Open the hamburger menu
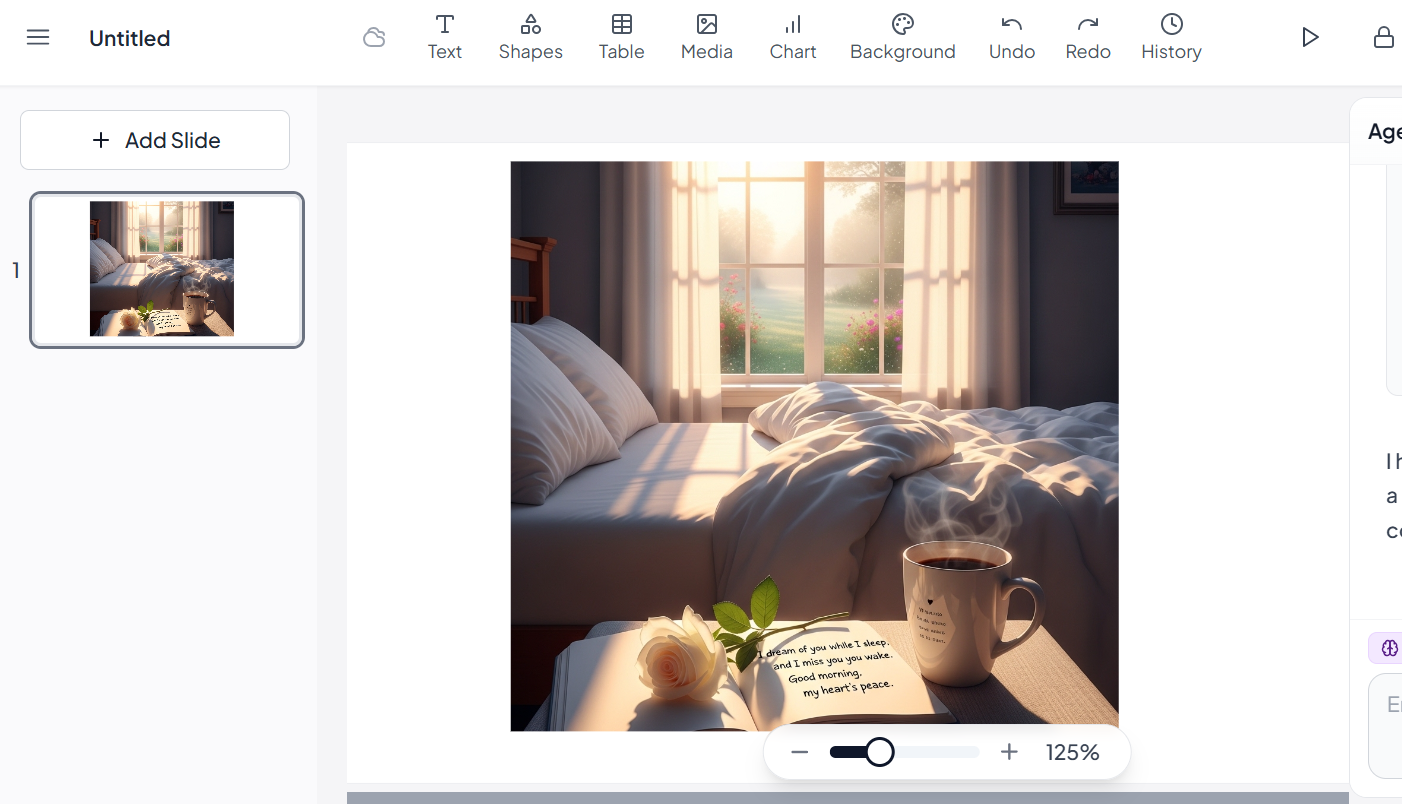Viewport: 1402px width, 804px height. tap(38, 38)
